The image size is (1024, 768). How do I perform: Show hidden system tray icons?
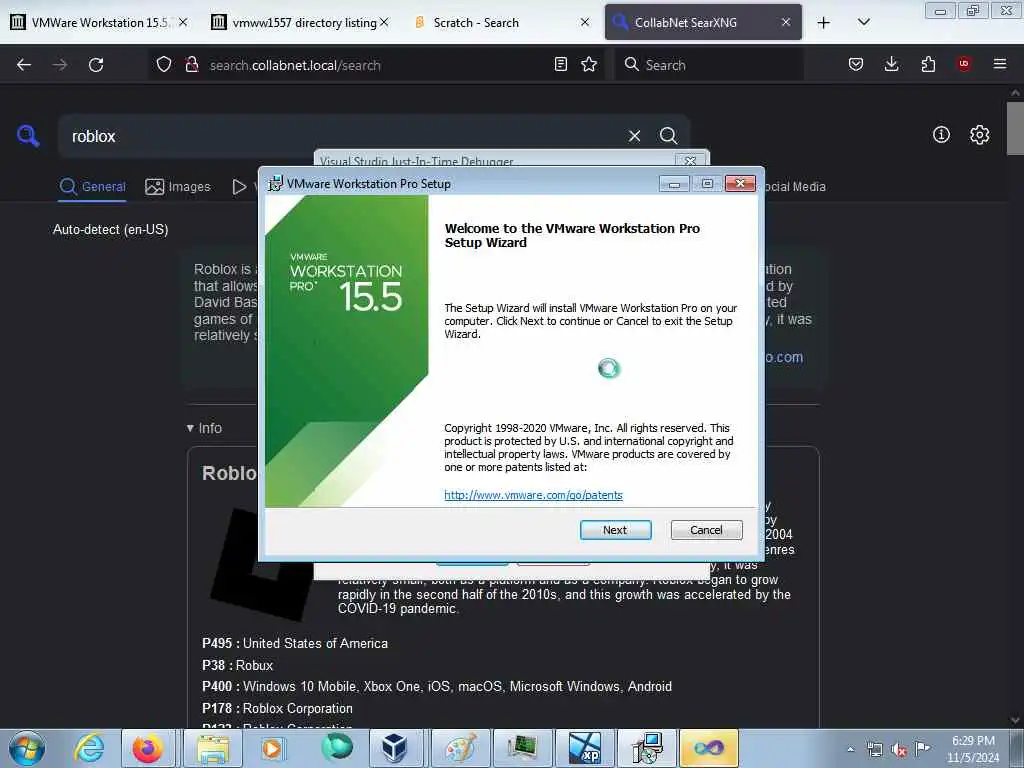coord(850,749)
